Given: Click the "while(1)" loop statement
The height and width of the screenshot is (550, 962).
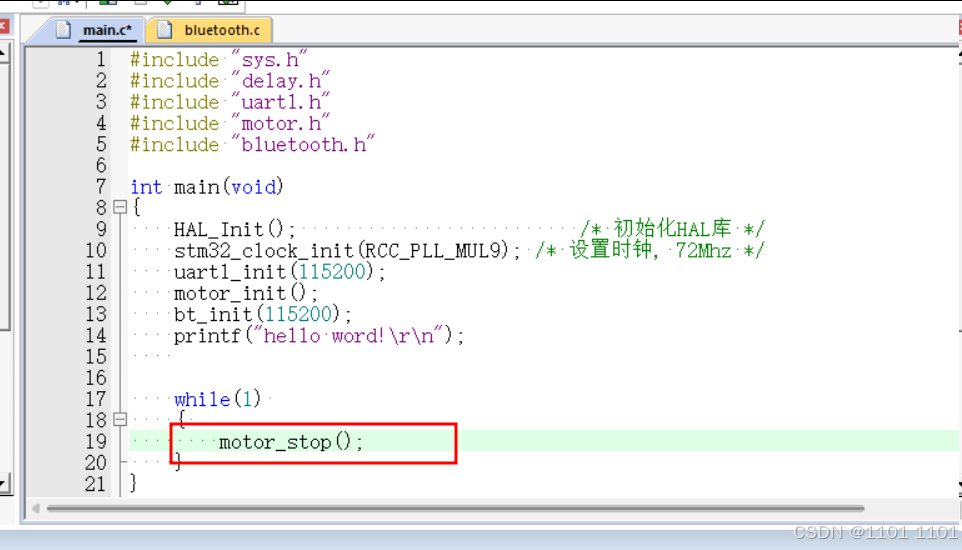Looking at the screenshot, I should (x=218, y=399).
